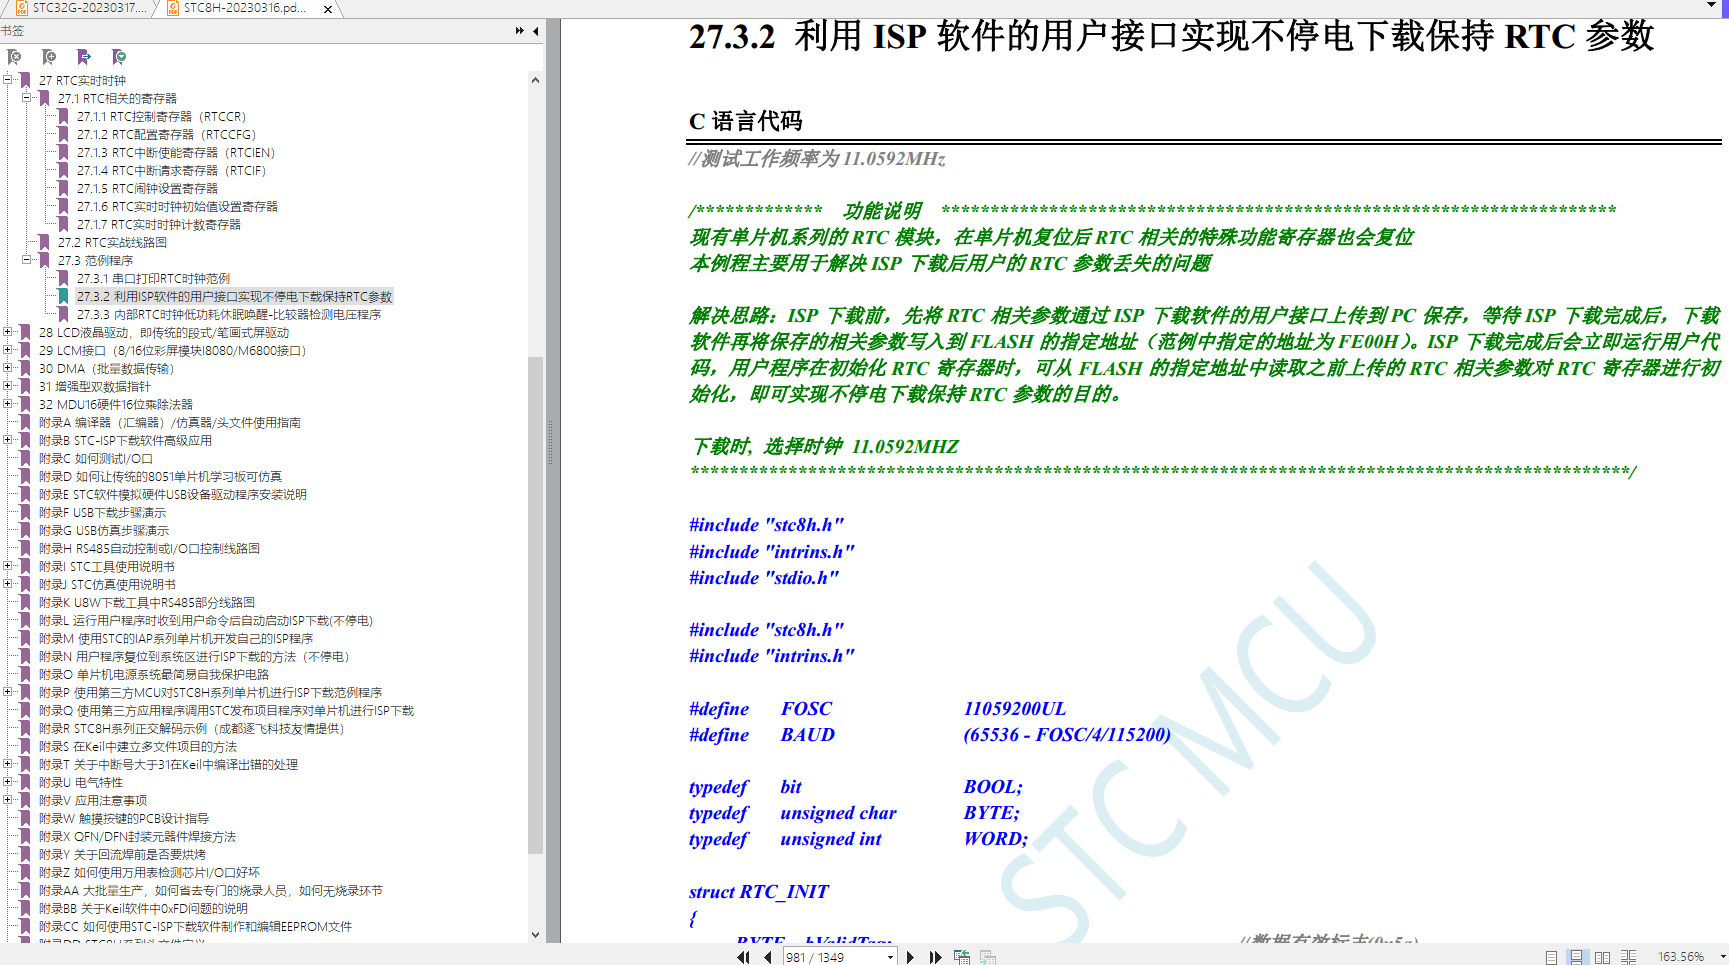The height and width of the screenshot is (965, 1729).
Task: Click scroll-up arrow of bookmarks panel scrollbar
Action: (x=535, y=80)
